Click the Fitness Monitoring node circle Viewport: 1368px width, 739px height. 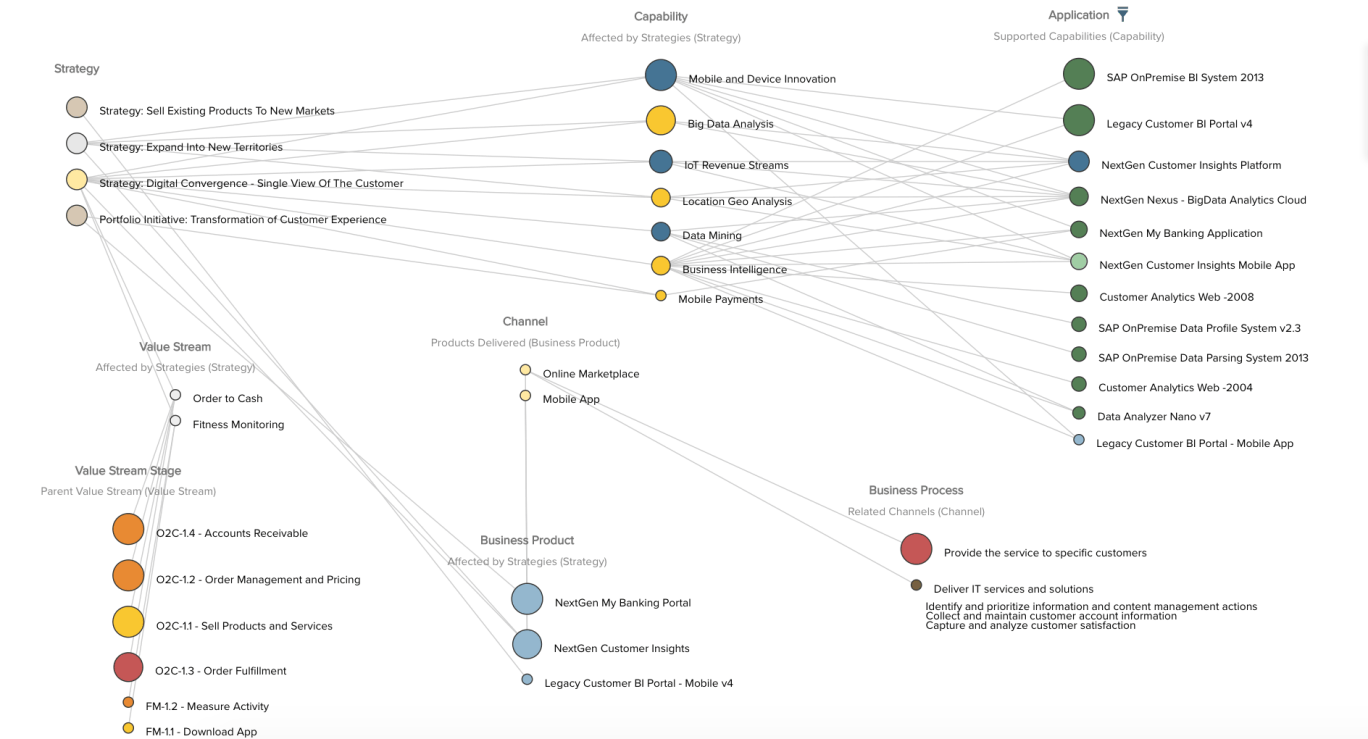coord(175,421)
